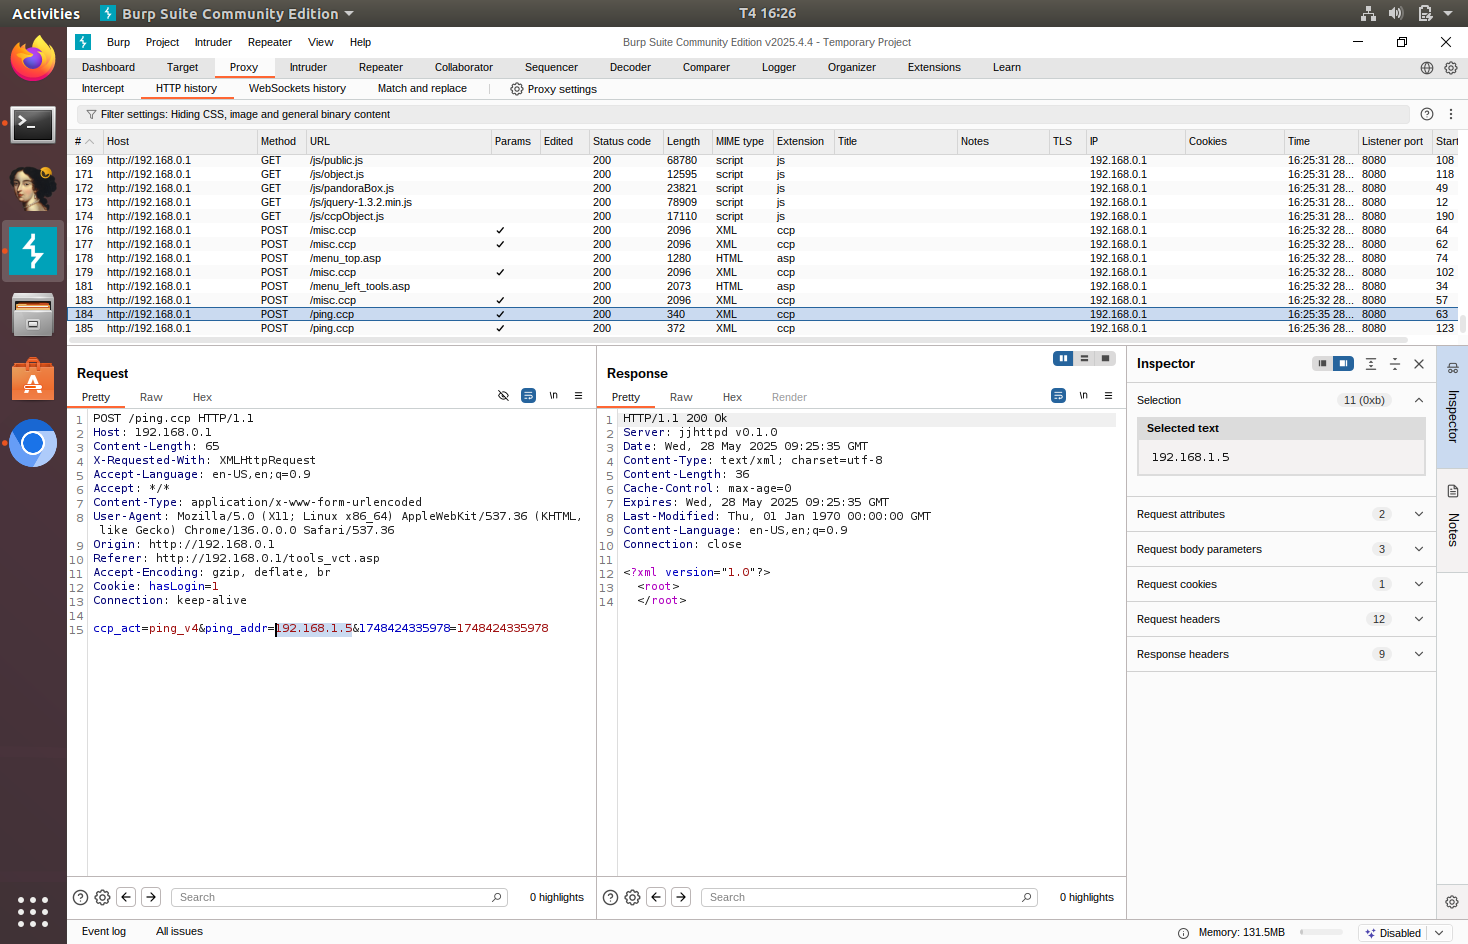
Task: Toggle non-printable characters (\n) in Request pane
Action: coord(553,396)
